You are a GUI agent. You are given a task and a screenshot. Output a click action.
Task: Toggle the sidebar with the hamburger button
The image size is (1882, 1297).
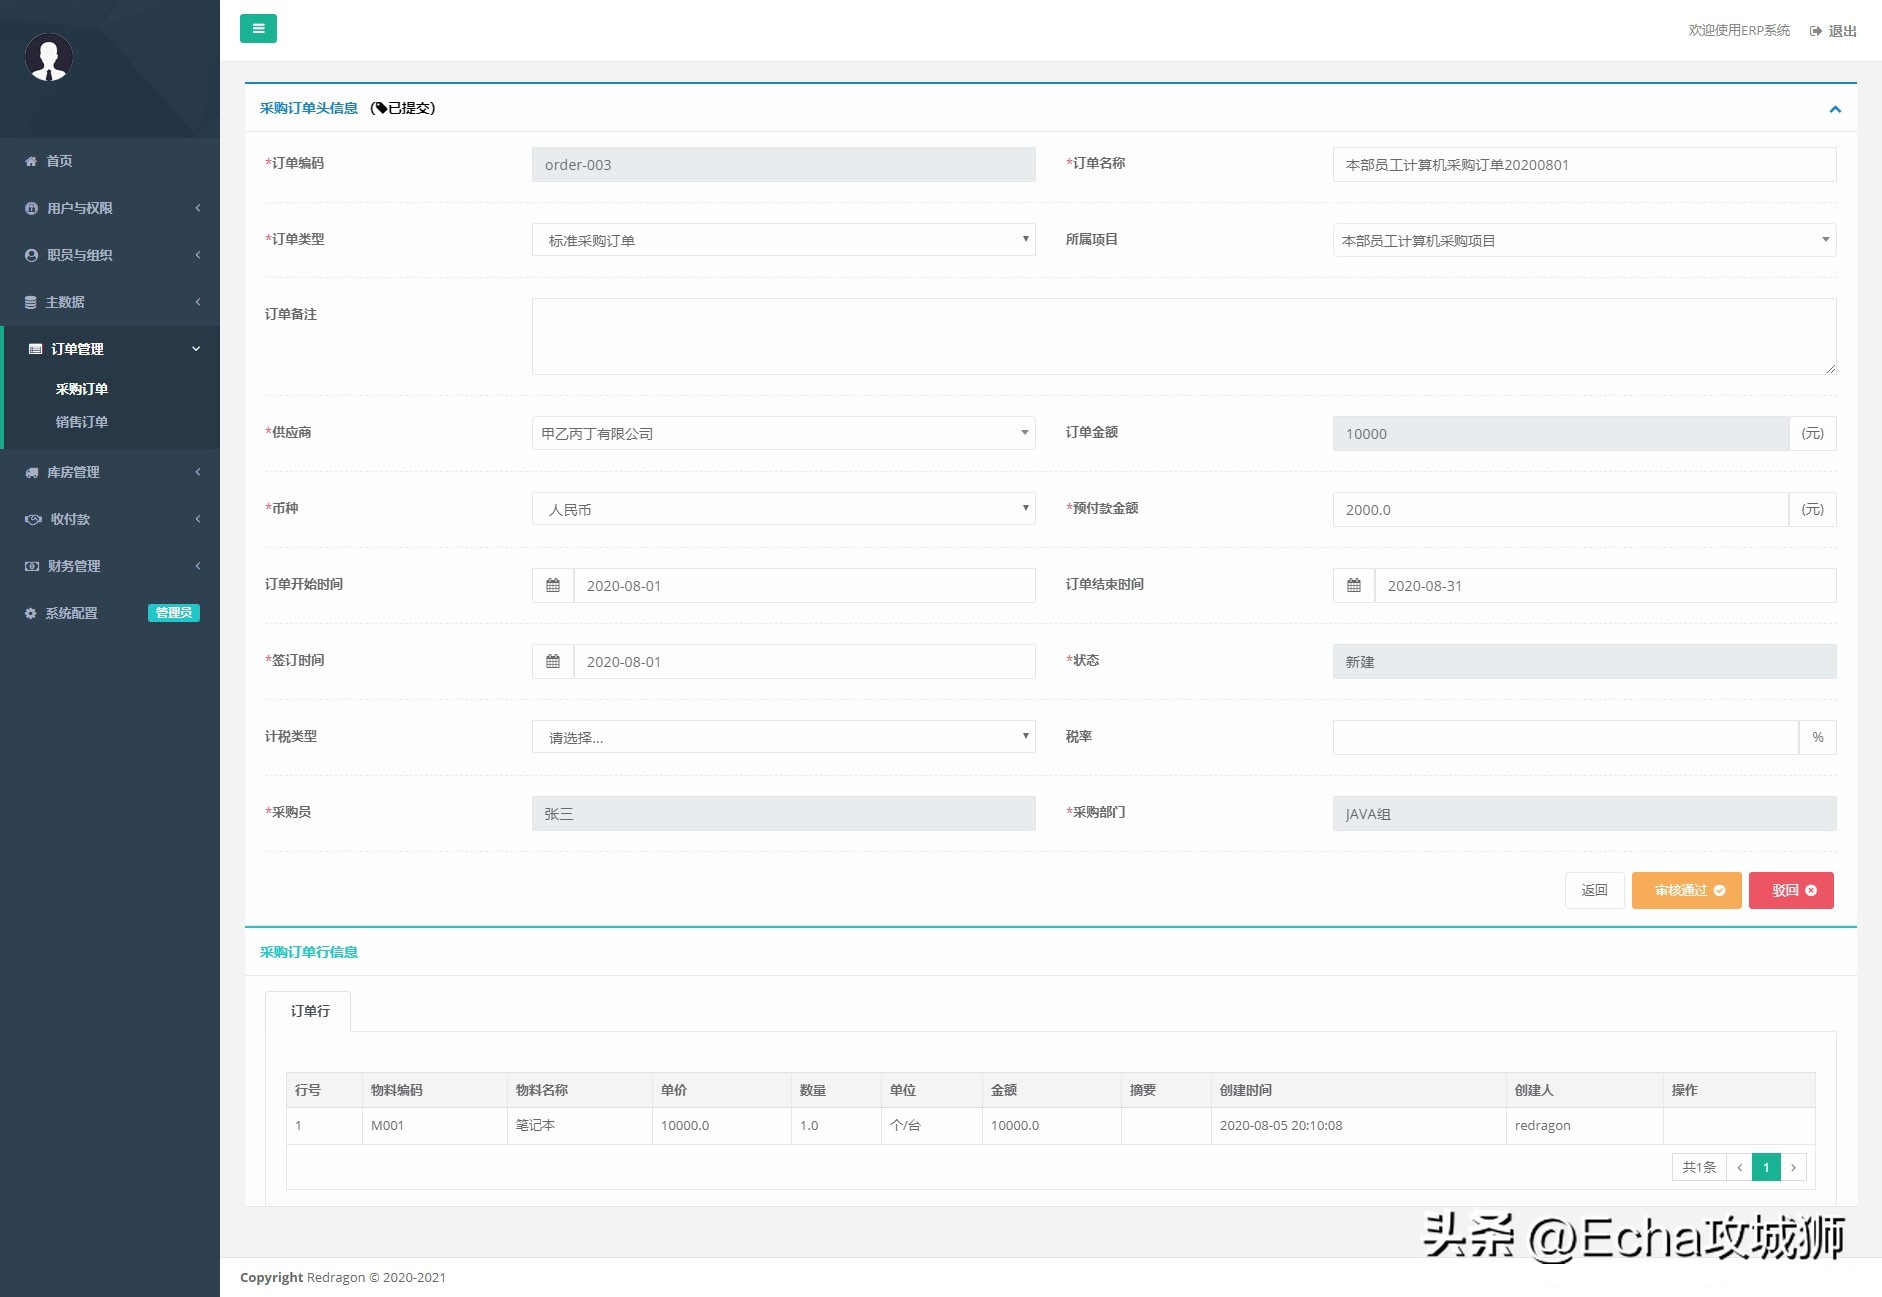258,28
